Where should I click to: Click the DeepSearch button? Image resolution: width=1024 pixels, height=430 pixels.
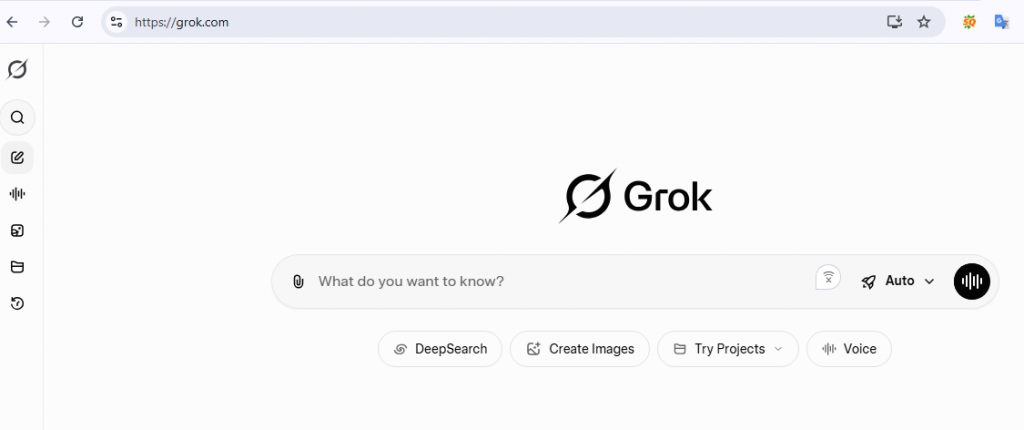[440, 349]
